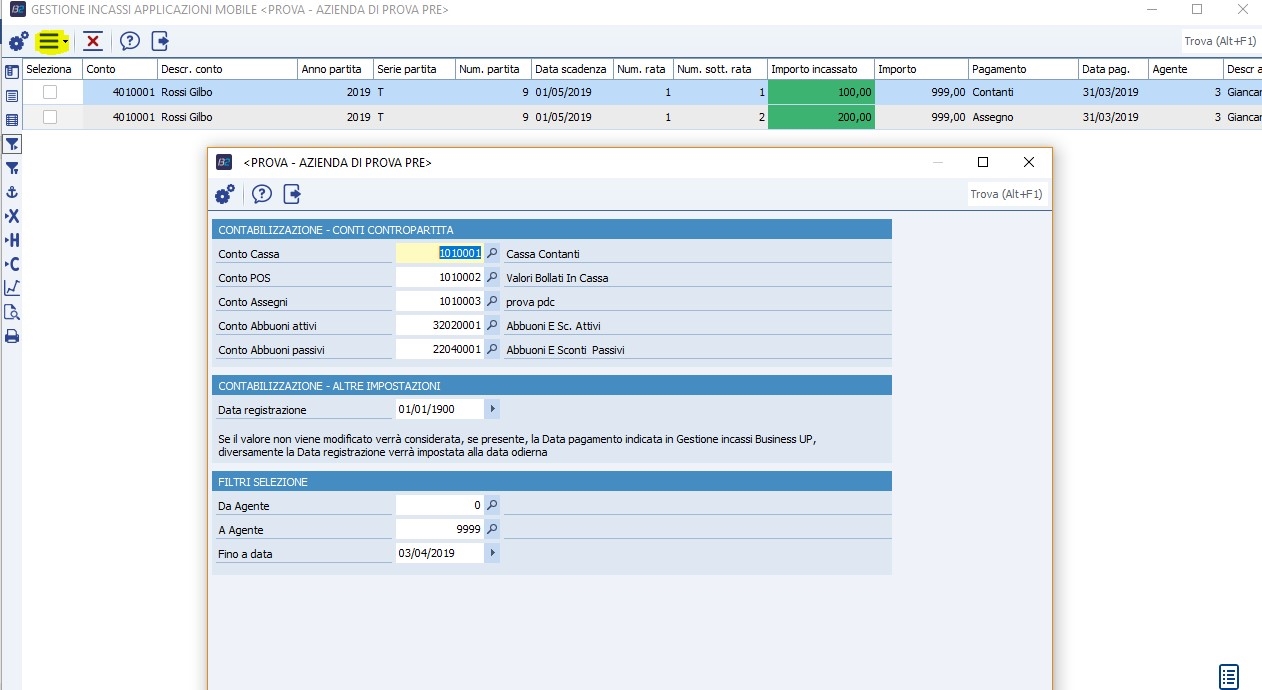Viewport: 1262px width, 690px height.
Task: Tick the Seleziona checkbox in second row
Action: 50,117
